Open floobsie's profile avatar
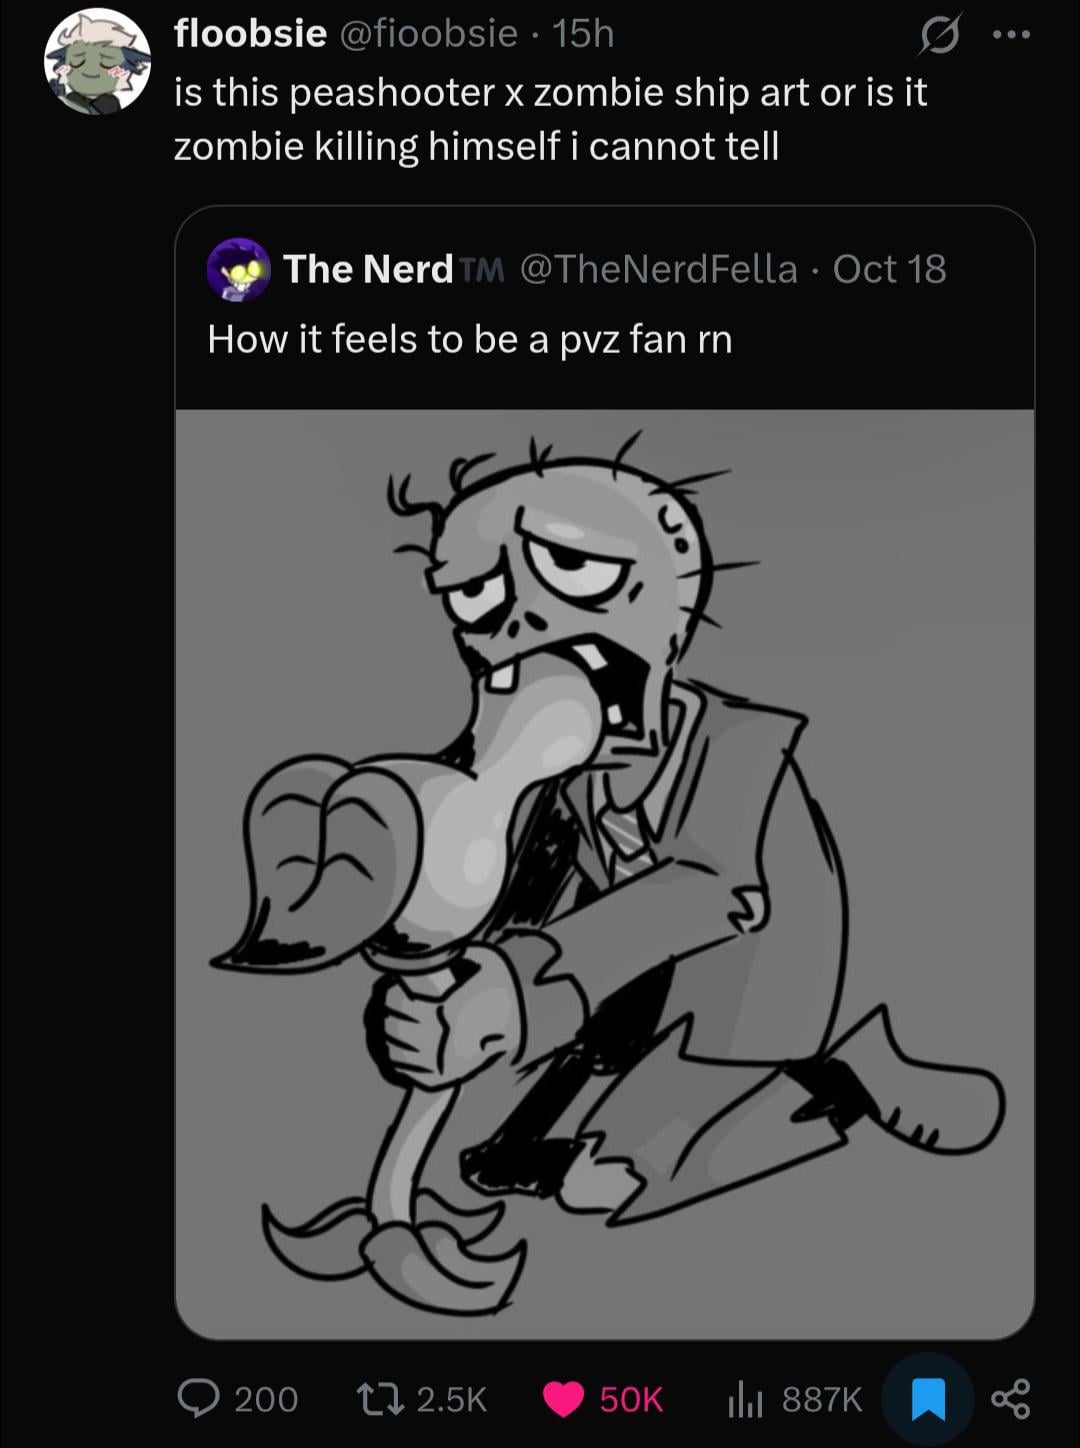The image size is (1080, 1448). pos(97,62)
